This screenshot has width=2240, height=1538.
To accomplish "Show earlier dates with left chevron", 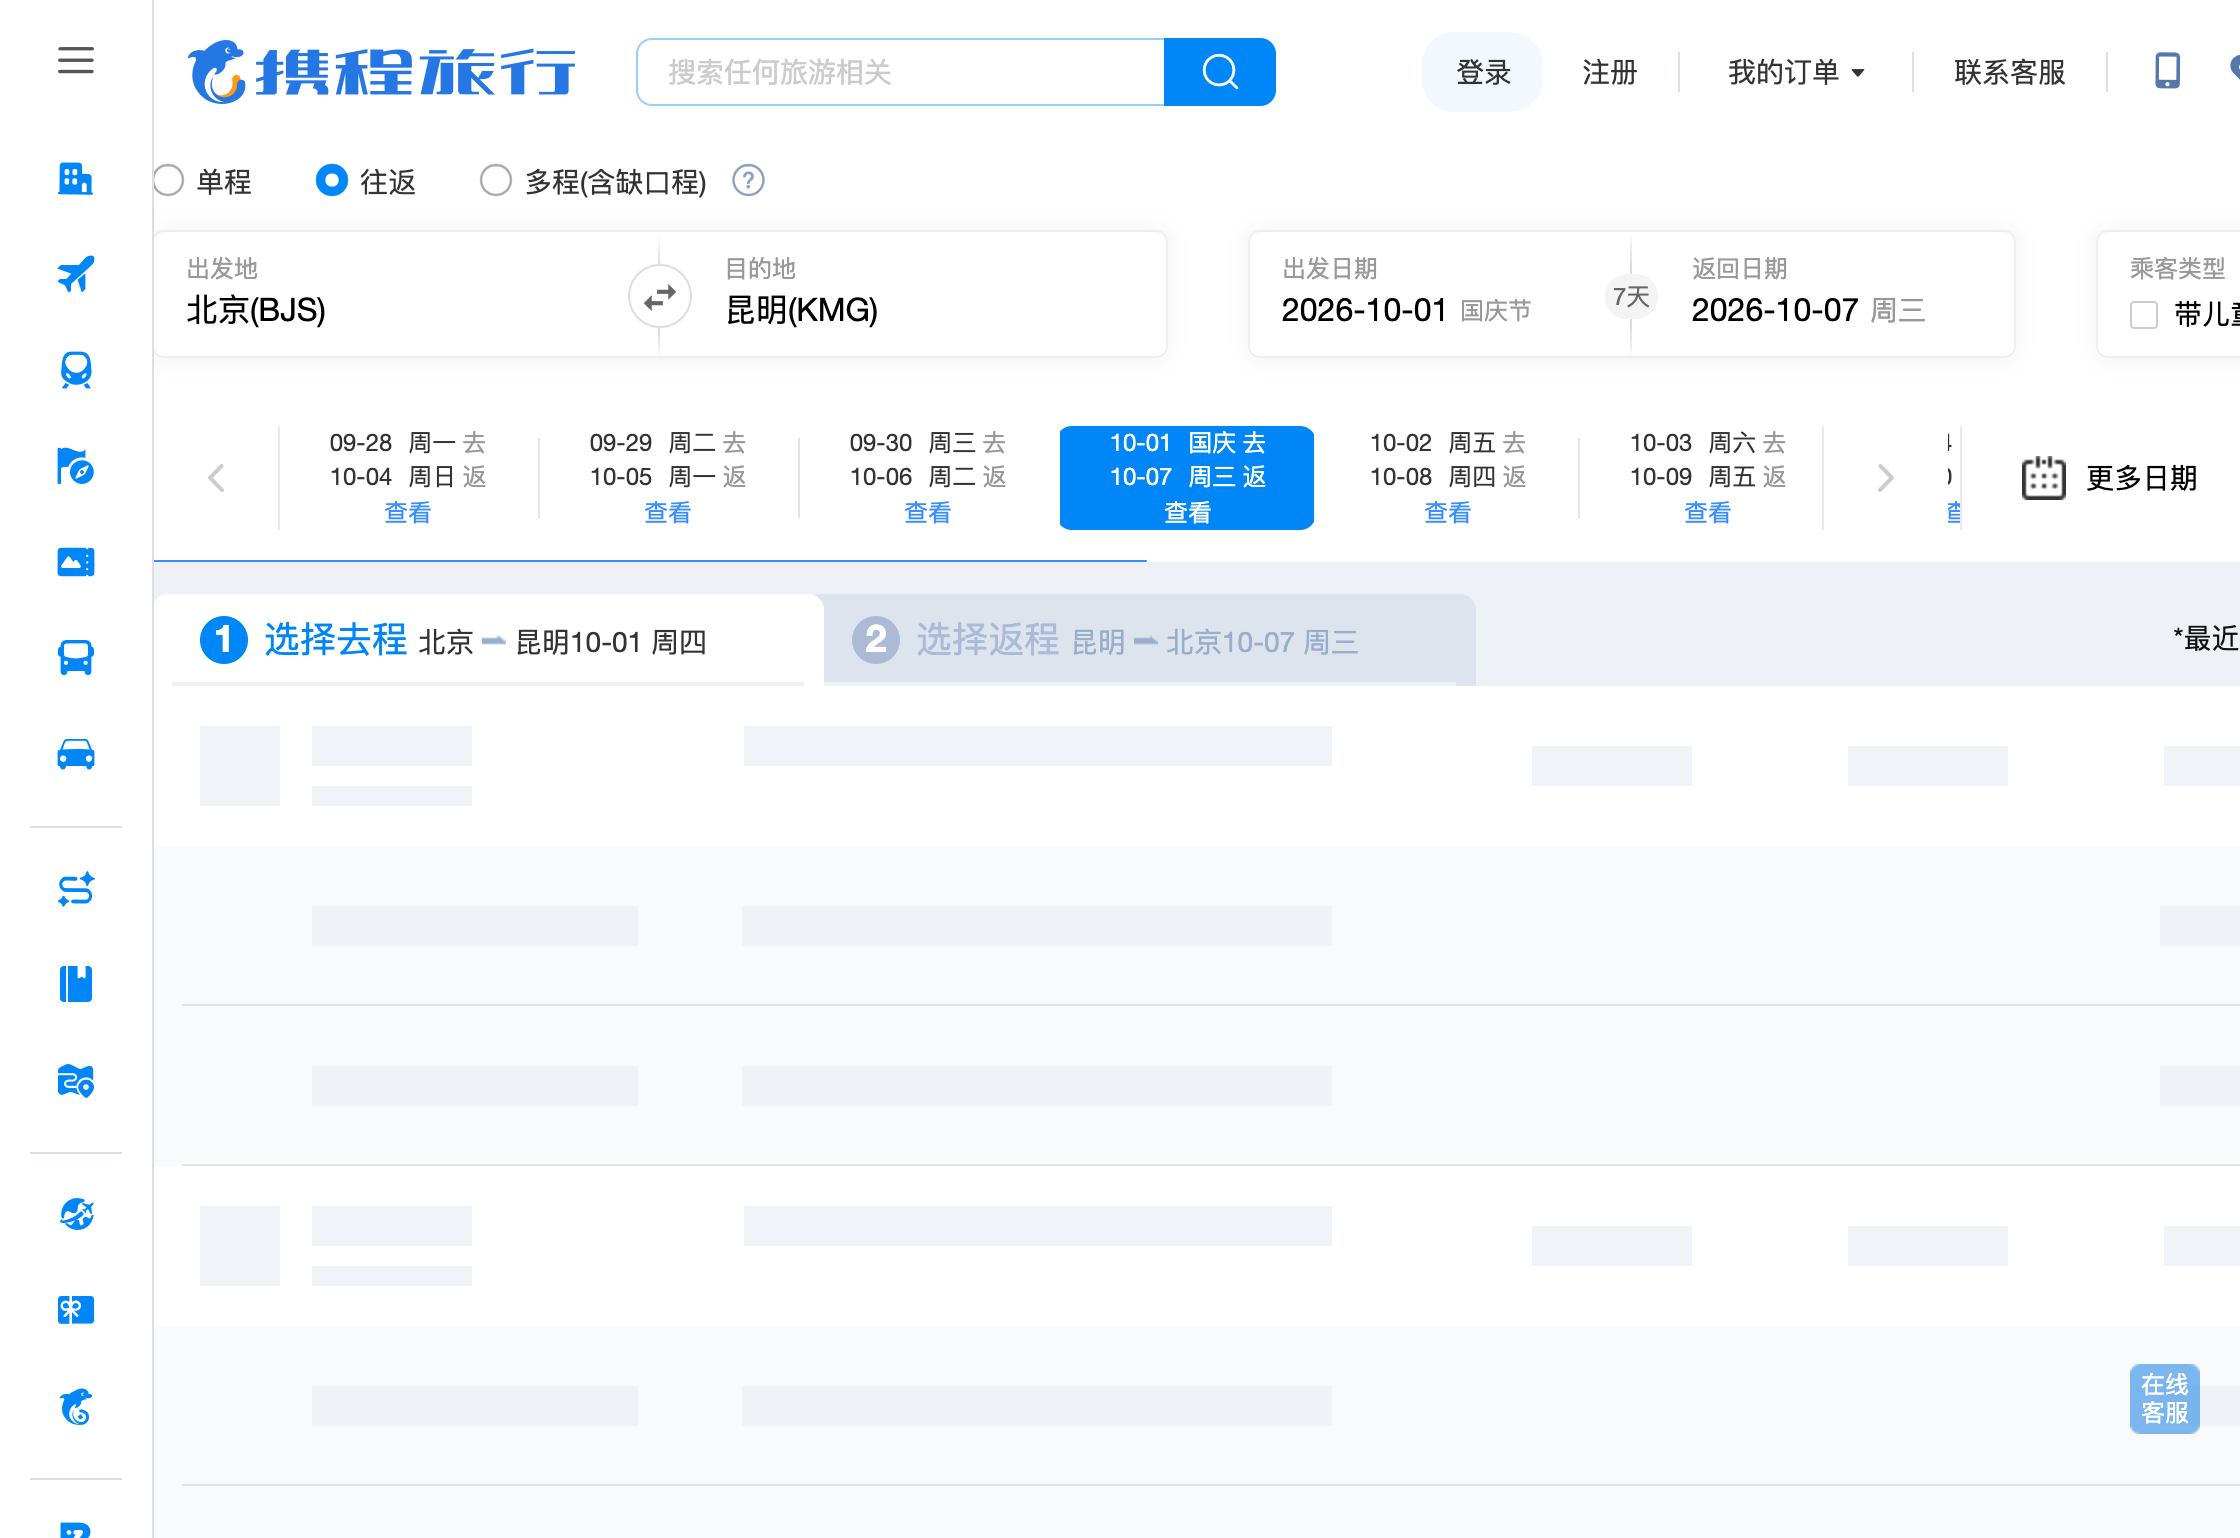I will click(216, 478).
